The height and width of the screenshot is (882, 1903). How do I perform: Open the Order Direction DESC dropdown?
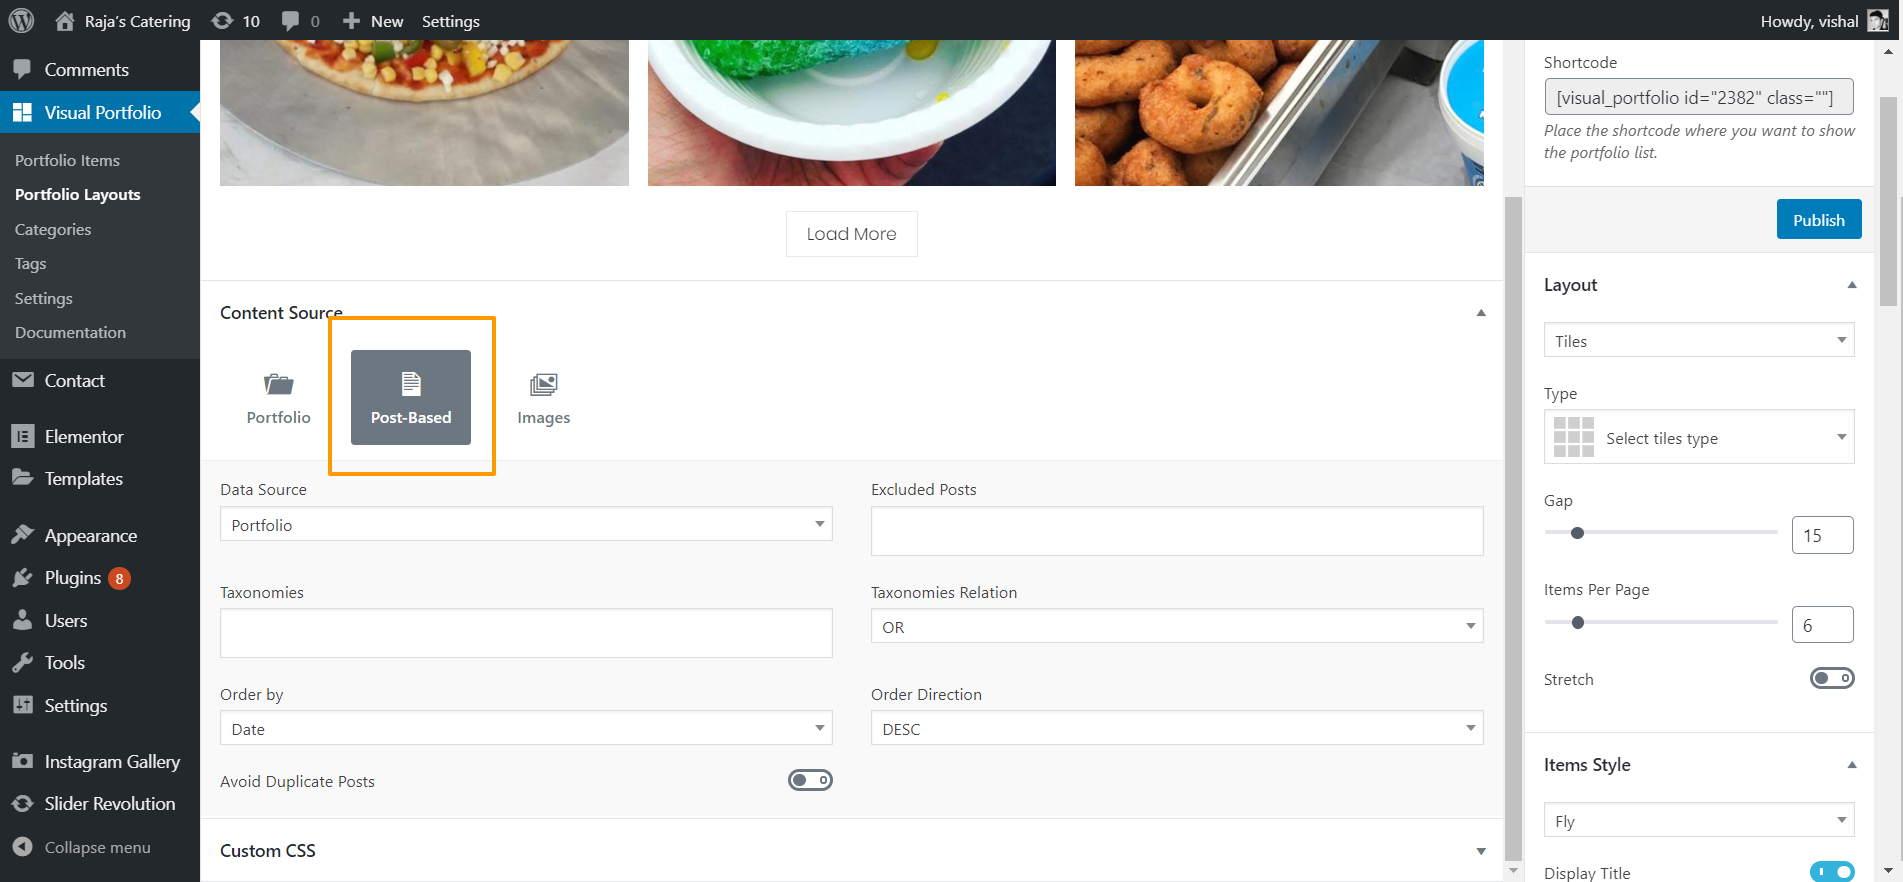(1177, 728)
